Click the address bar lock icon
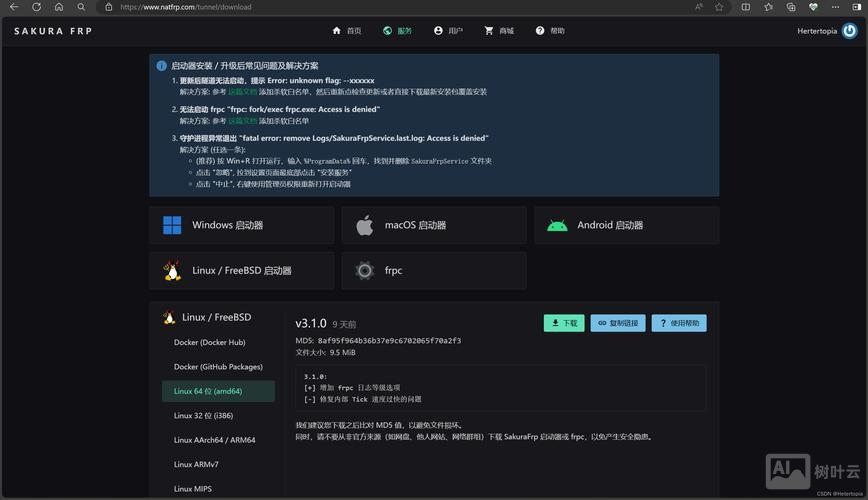This screenshot has height=500, width=868. 108,7
